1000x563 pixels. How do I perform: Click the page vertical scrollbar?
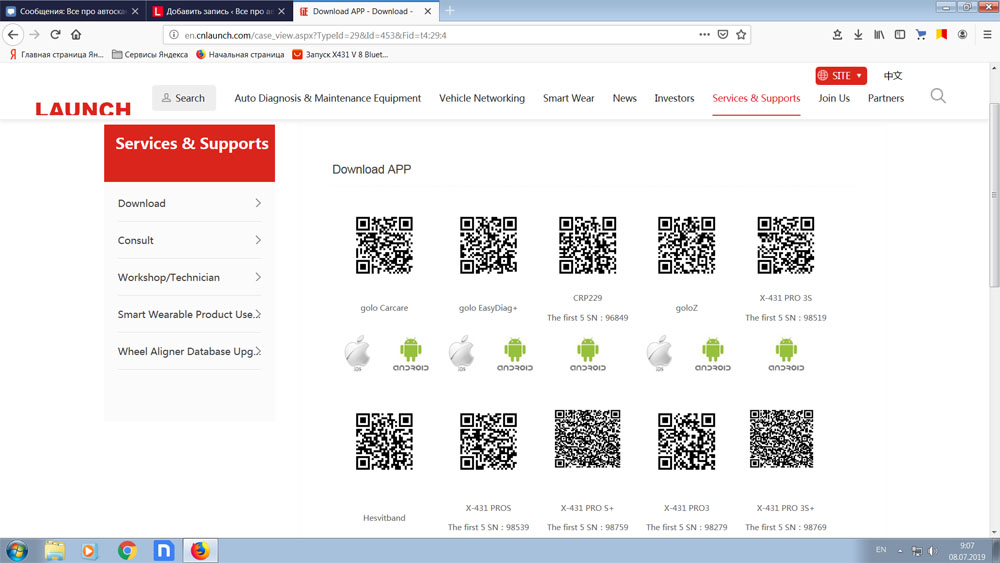pos(994,194)
